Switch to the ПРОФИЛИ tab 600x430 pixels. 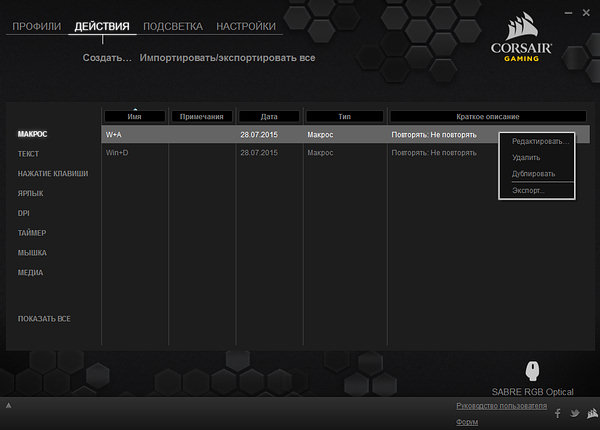point(35,26)
